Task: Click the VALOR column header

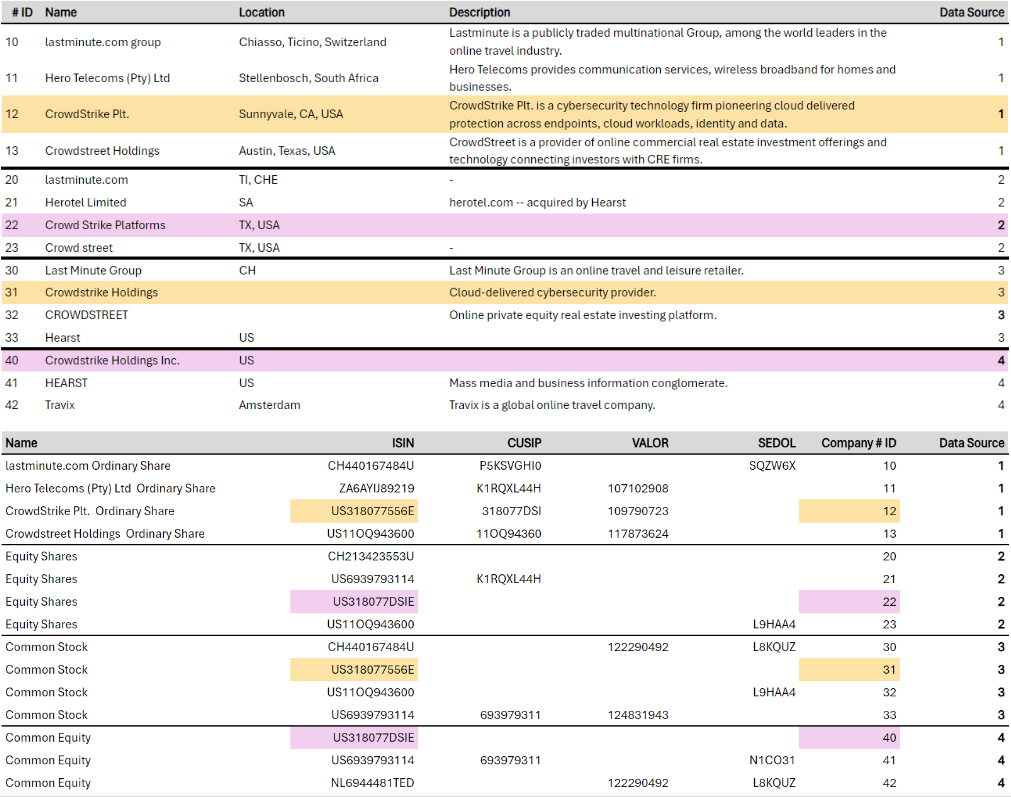Action: [x=650, y=443]
